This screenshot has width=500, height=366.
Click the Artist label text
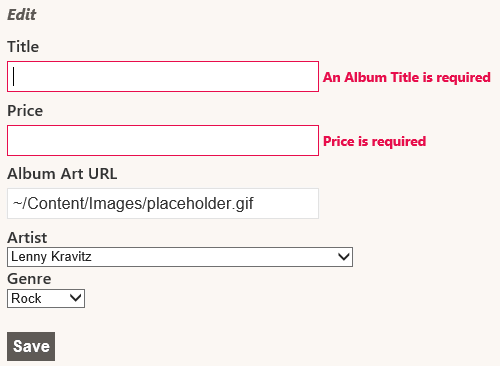27,238
